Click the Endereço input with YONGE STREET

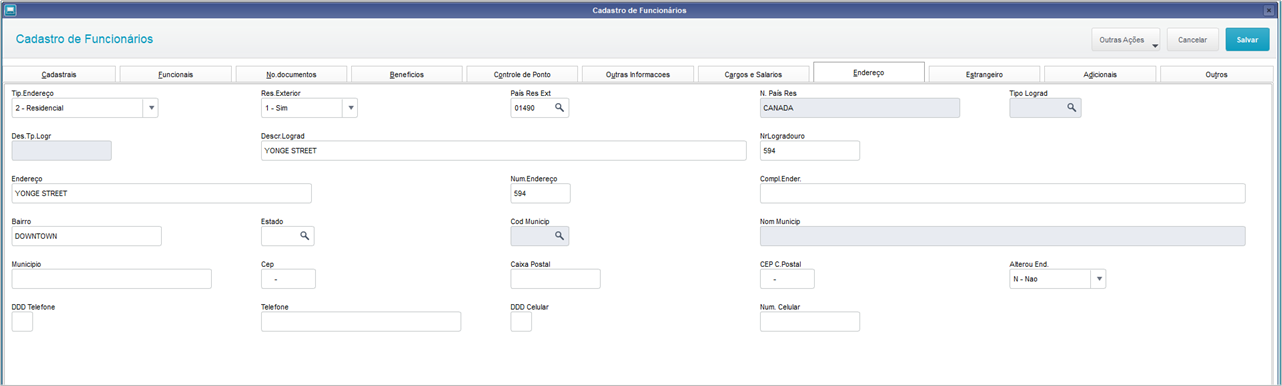pyautogui.click(x=162, y=193)
